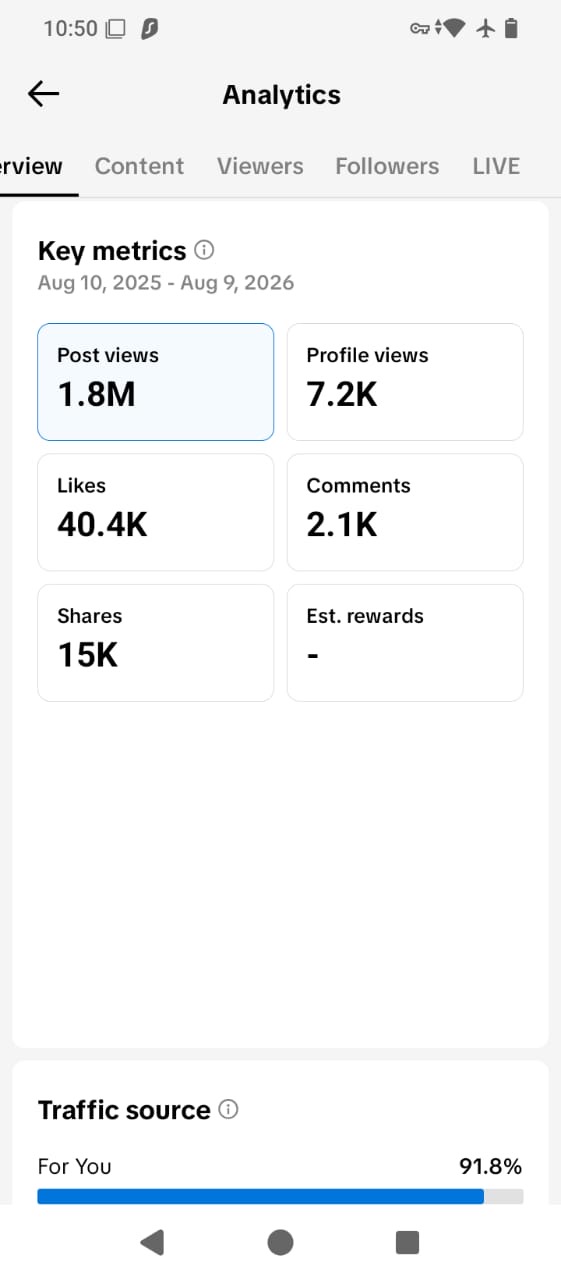Select the Likes metric card
The width and height of the screenshot is (561, 1280).
pos(156,512)
